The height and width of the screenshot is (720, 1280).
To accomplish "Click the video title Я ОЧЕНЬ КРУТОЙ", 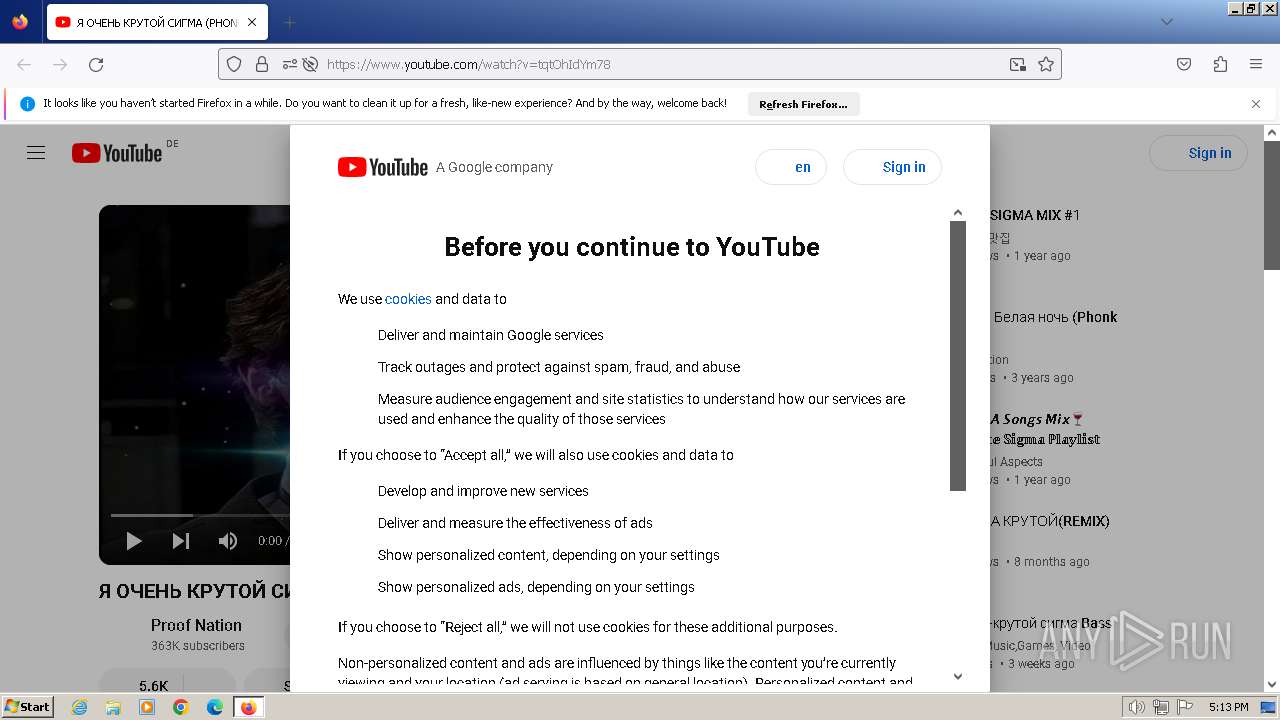I will click(195, 591).
